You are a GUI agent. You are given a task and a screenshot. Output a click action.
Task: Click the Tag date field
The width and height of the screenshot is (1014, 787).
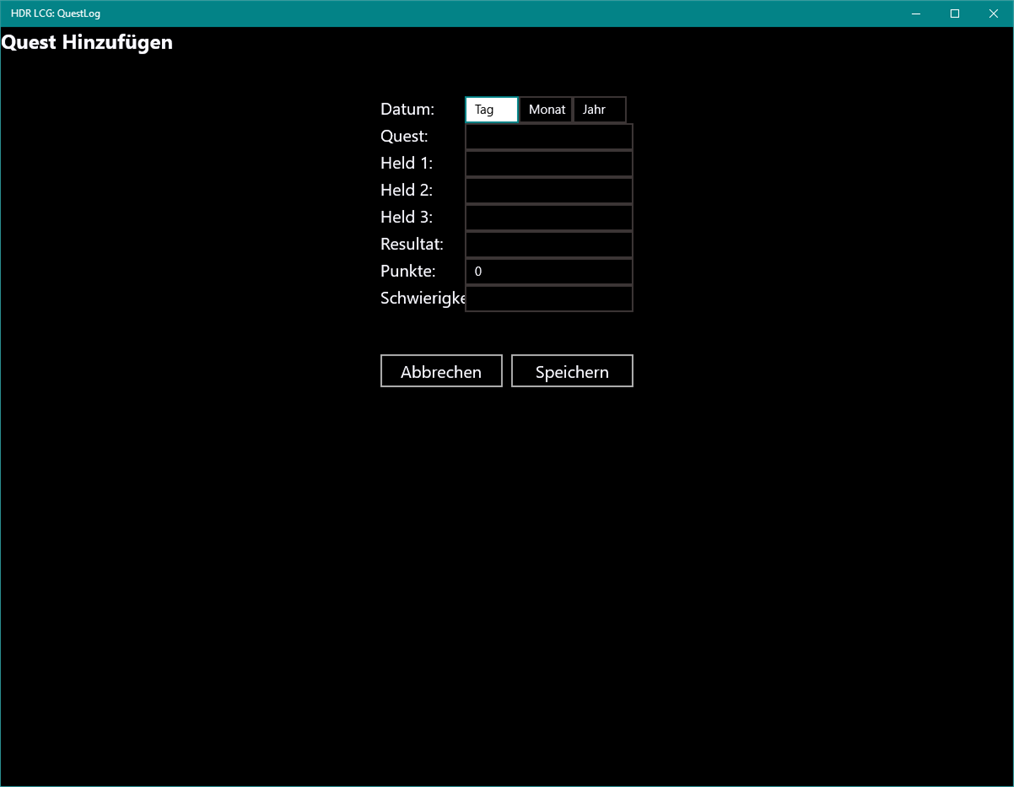tap(491, 109)
